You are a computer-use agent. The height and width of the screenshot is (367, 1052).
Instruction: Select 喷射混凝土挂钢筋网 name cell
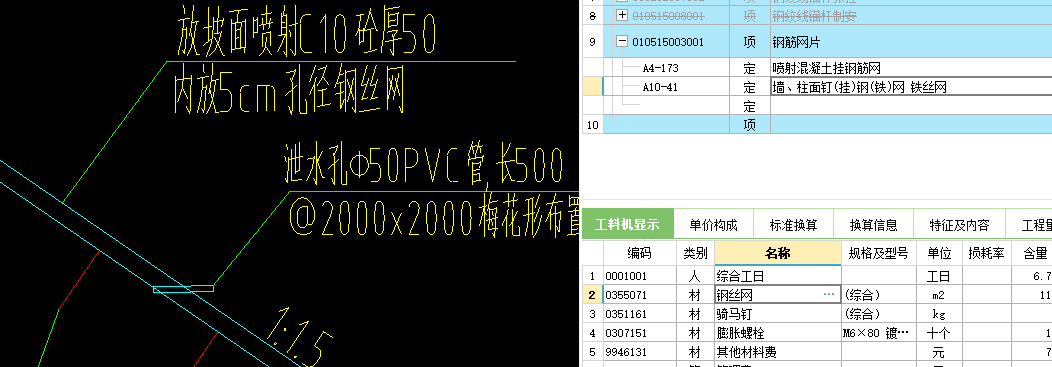click(x=911, y=68)
